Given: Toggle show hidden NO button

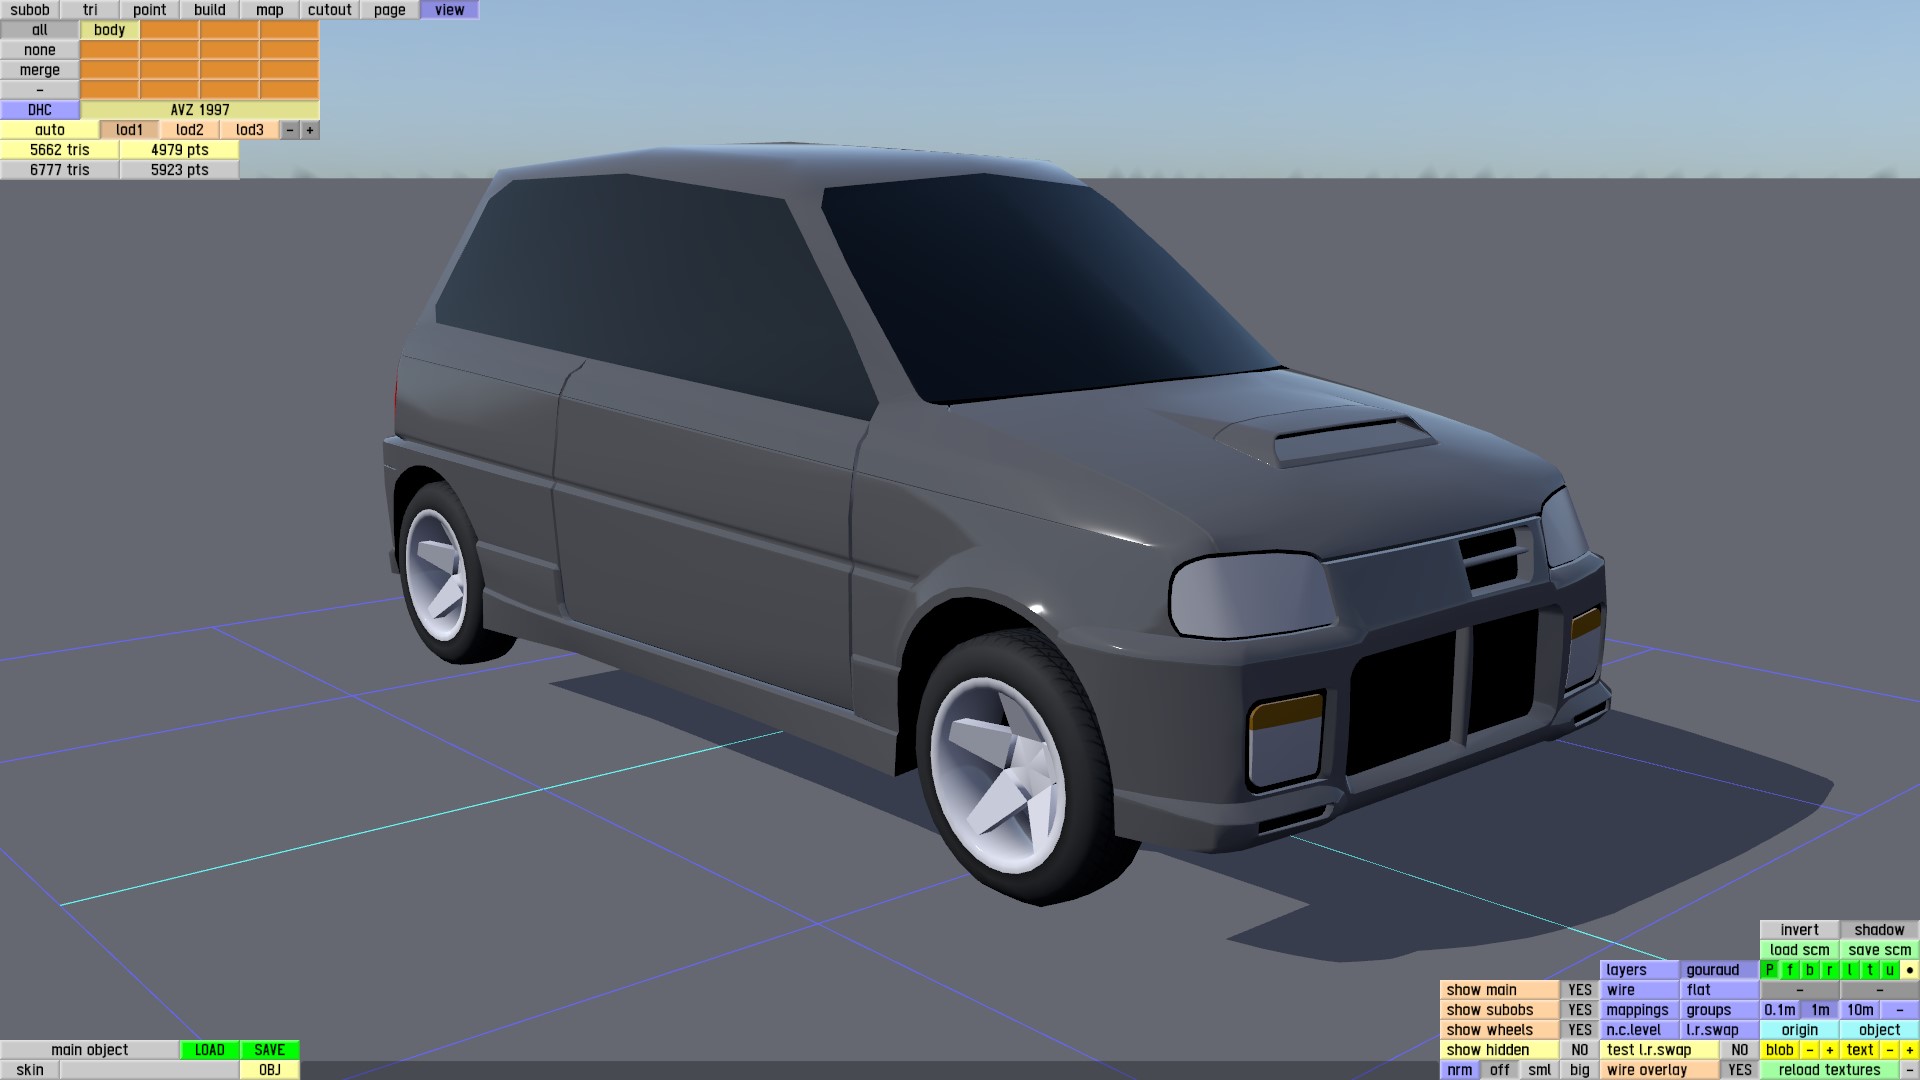Looking at the screenshot, I should pyautogui.click(x=1579, y=1050).
